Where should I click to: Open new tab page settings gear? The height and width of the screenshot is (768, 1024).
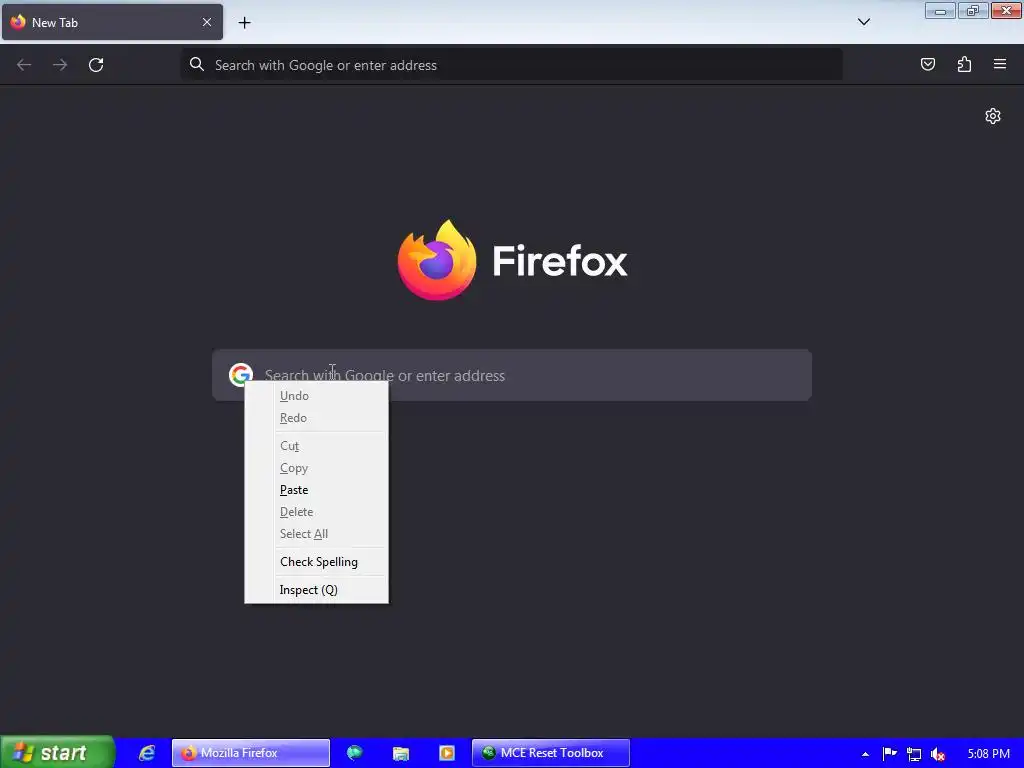click(993, 116)
